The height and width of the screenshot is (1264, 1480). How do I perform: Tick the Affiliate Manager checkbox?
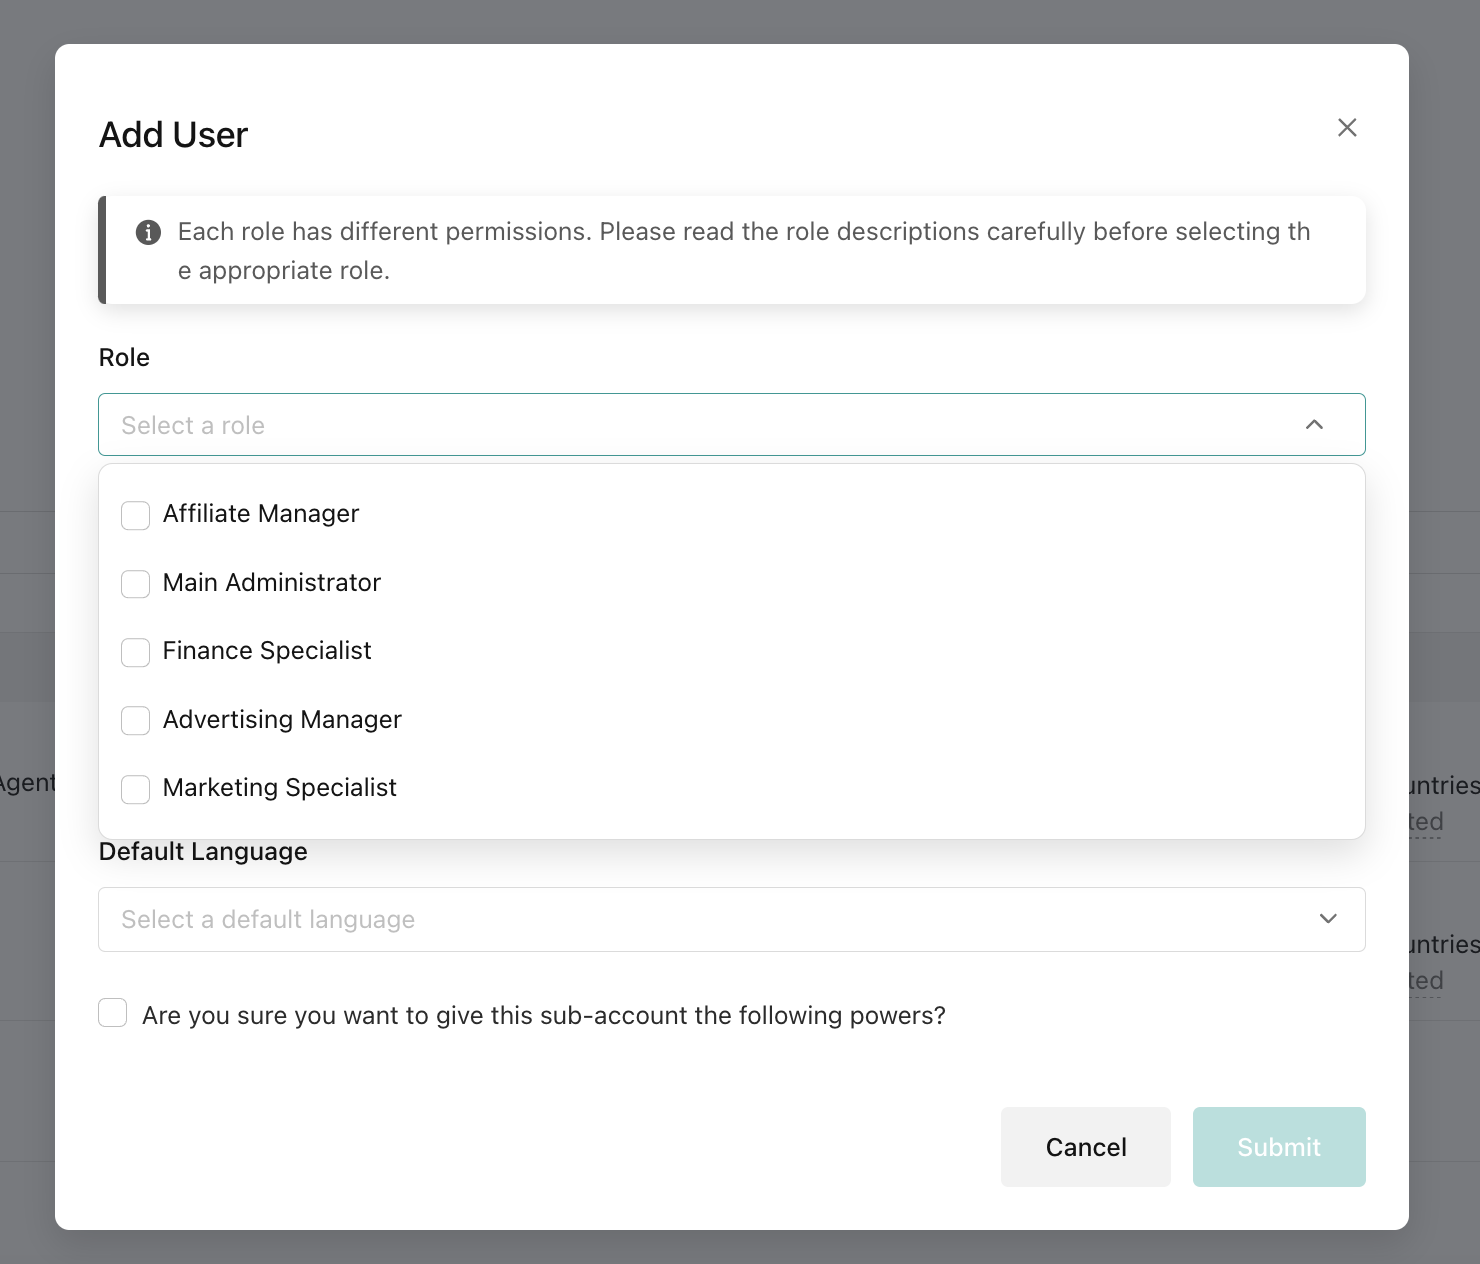135,515
